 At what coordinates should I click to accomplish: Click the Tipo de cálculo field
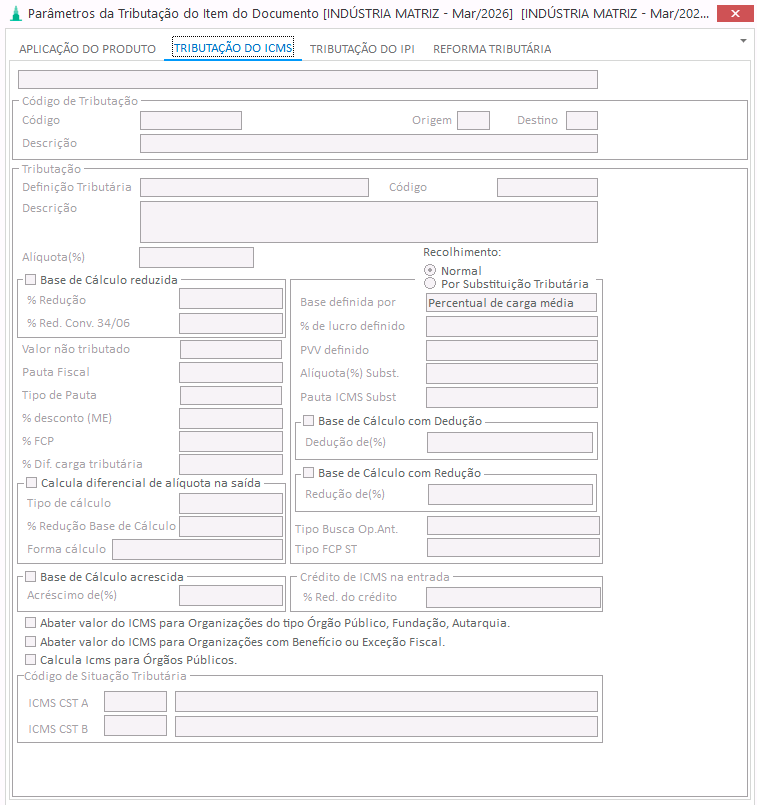[x=231, y=503]
